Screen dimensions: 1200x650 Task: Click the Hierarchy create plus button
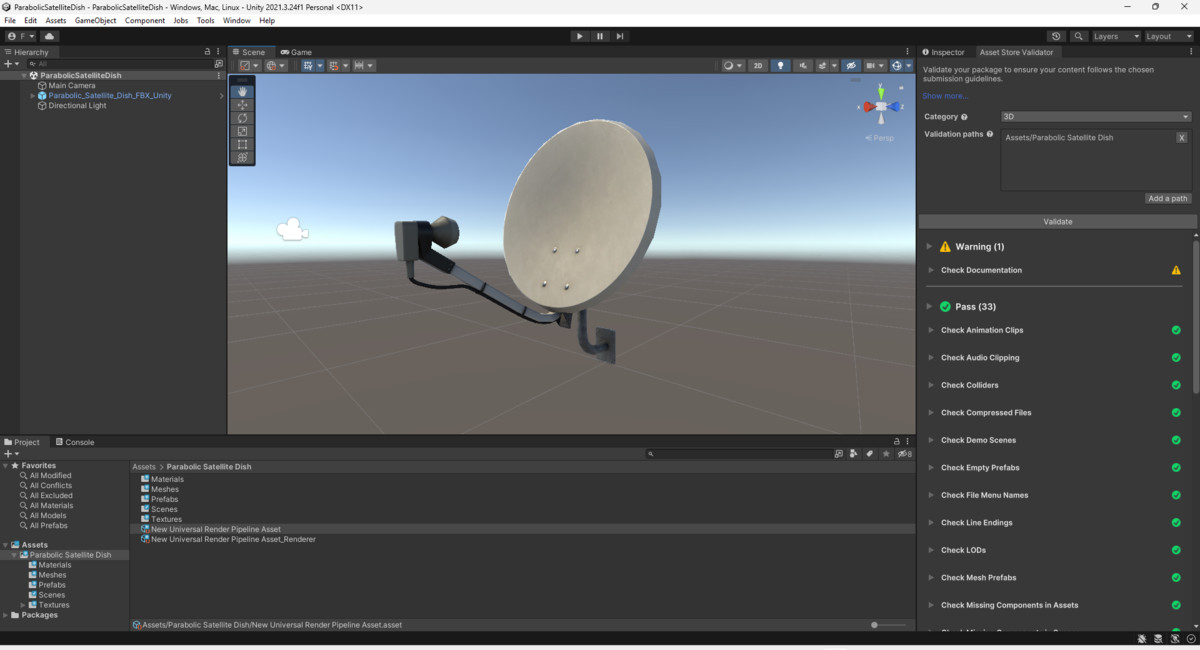pos(9,64)
